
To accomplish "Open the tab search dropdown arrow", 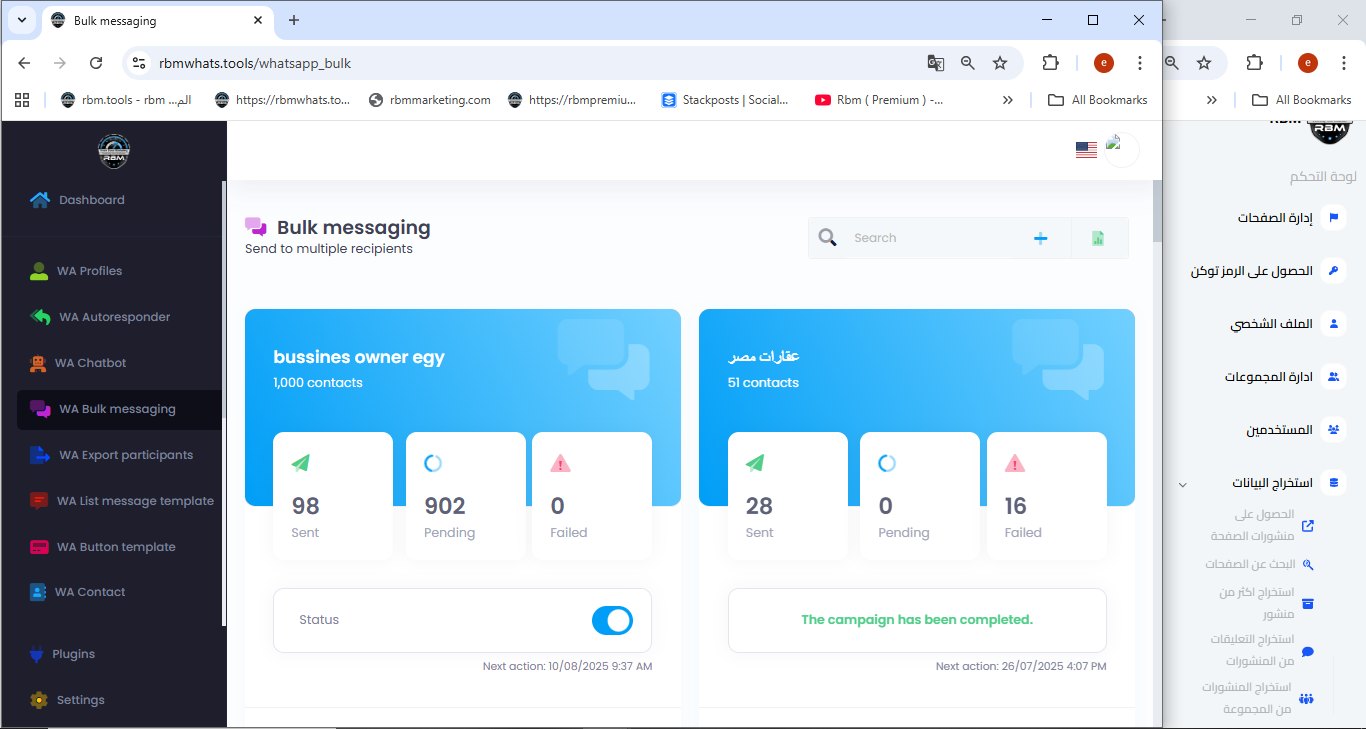I will click(x=21, y=20).
